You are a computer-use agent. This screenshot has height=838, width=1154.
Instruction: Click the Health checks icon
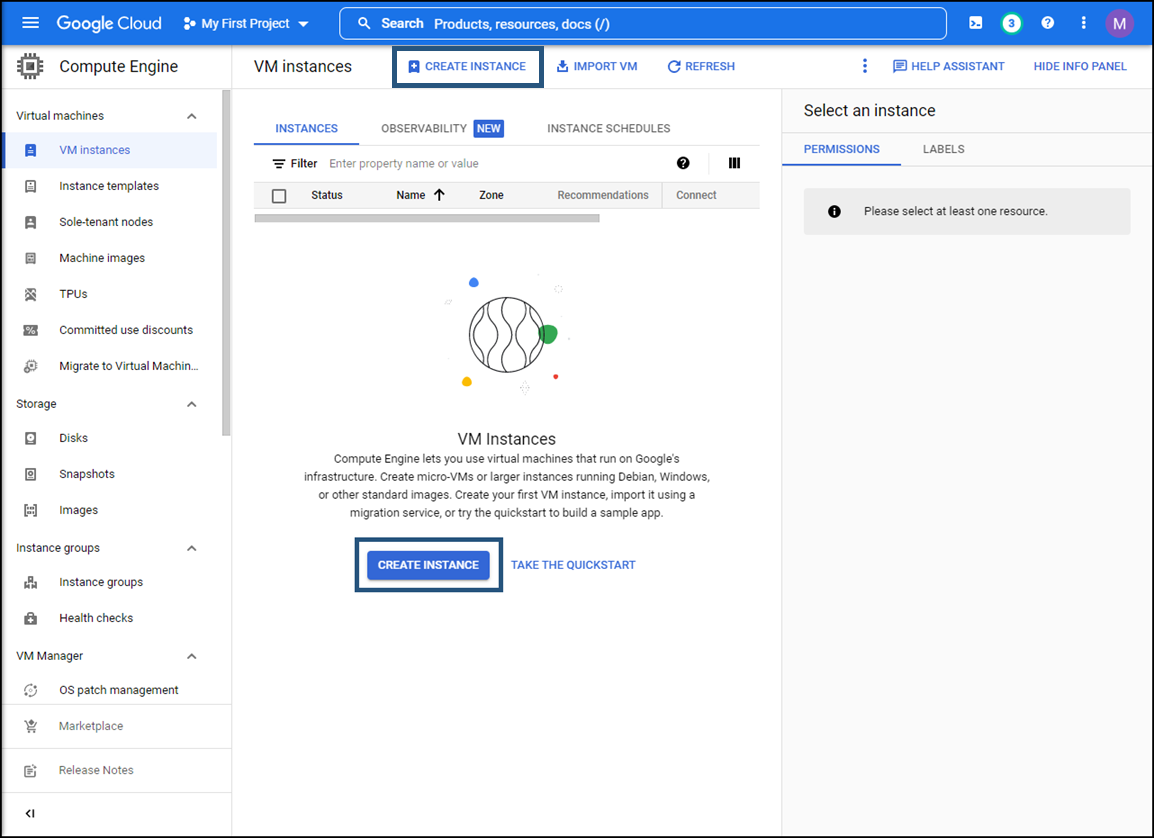(30, 619)
